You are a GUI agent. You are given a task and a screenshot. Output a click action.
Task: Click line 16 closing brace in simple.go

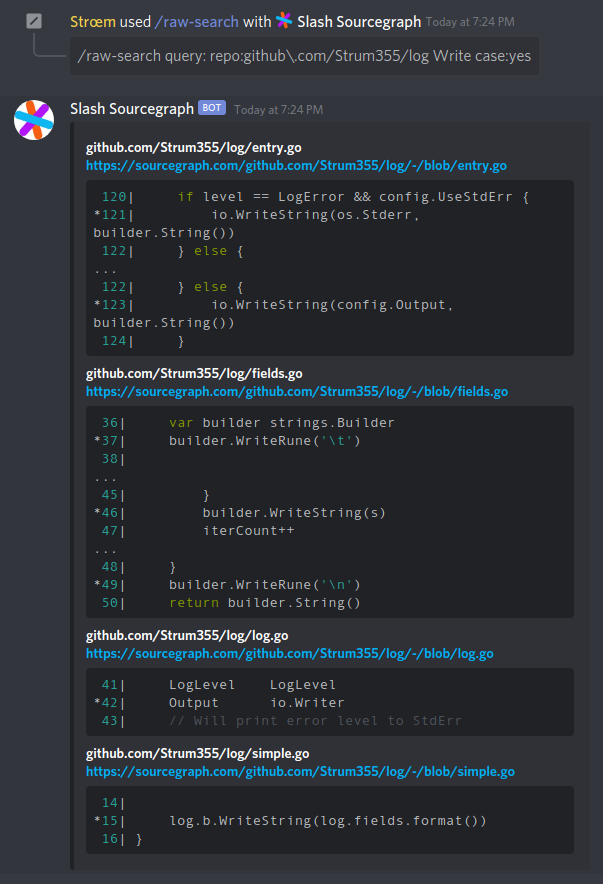point(122,839)
